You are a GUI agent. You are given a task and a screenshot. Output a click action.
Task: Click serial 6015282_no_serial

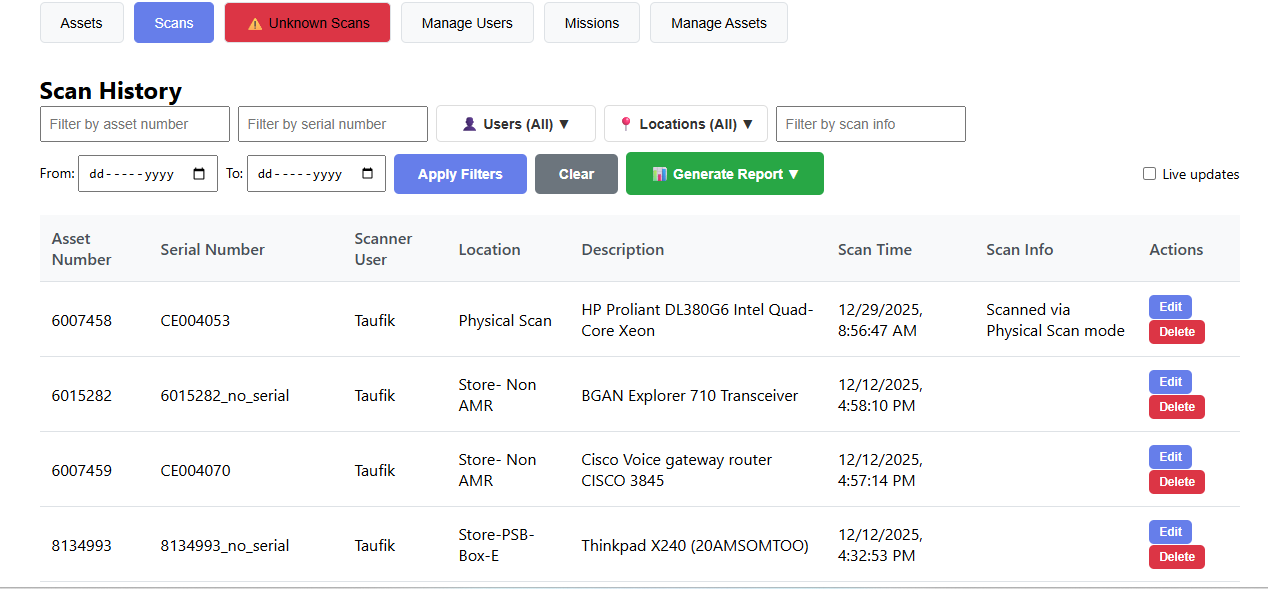(x=225, y=396)
